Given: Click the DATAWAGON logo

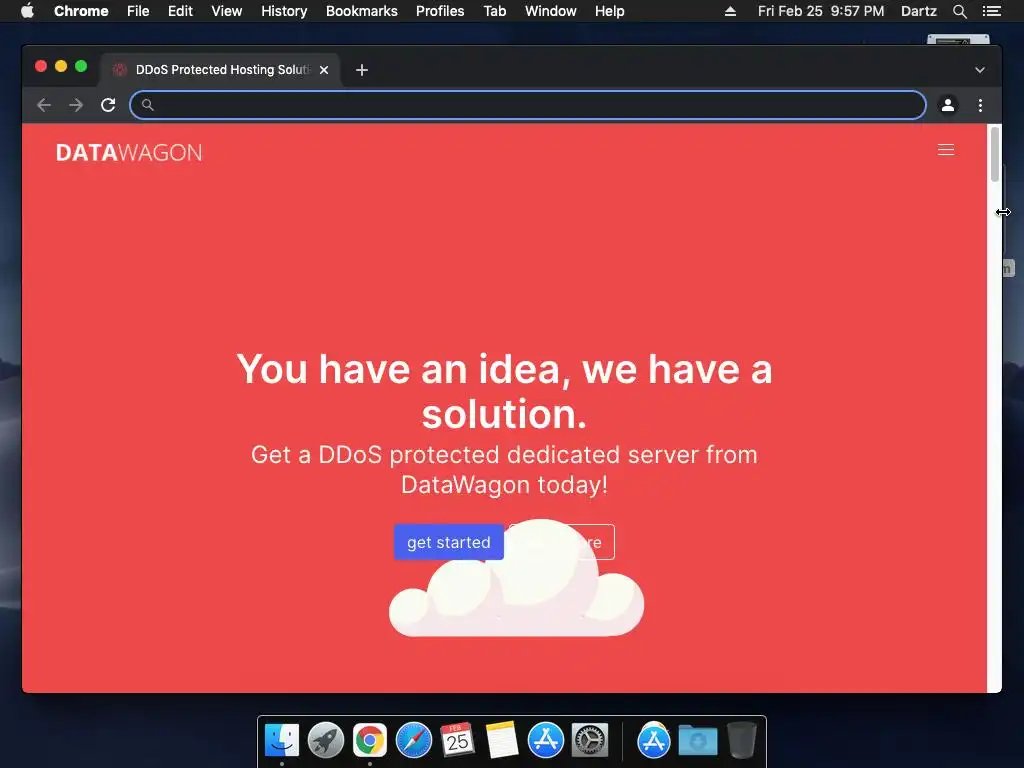Looking at the screenshot, I should coord(129,153).
